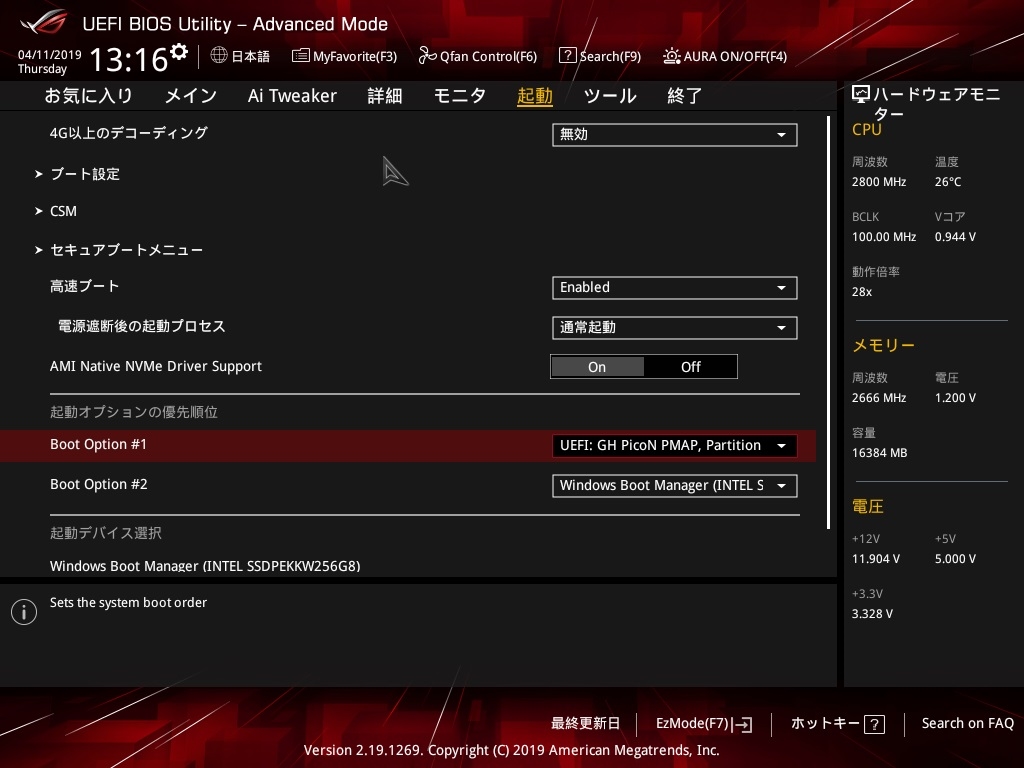This screenshot has height=768, width=1024.
Task: Select the Boot Option #1 row label
Action: (x=99, y=445)
